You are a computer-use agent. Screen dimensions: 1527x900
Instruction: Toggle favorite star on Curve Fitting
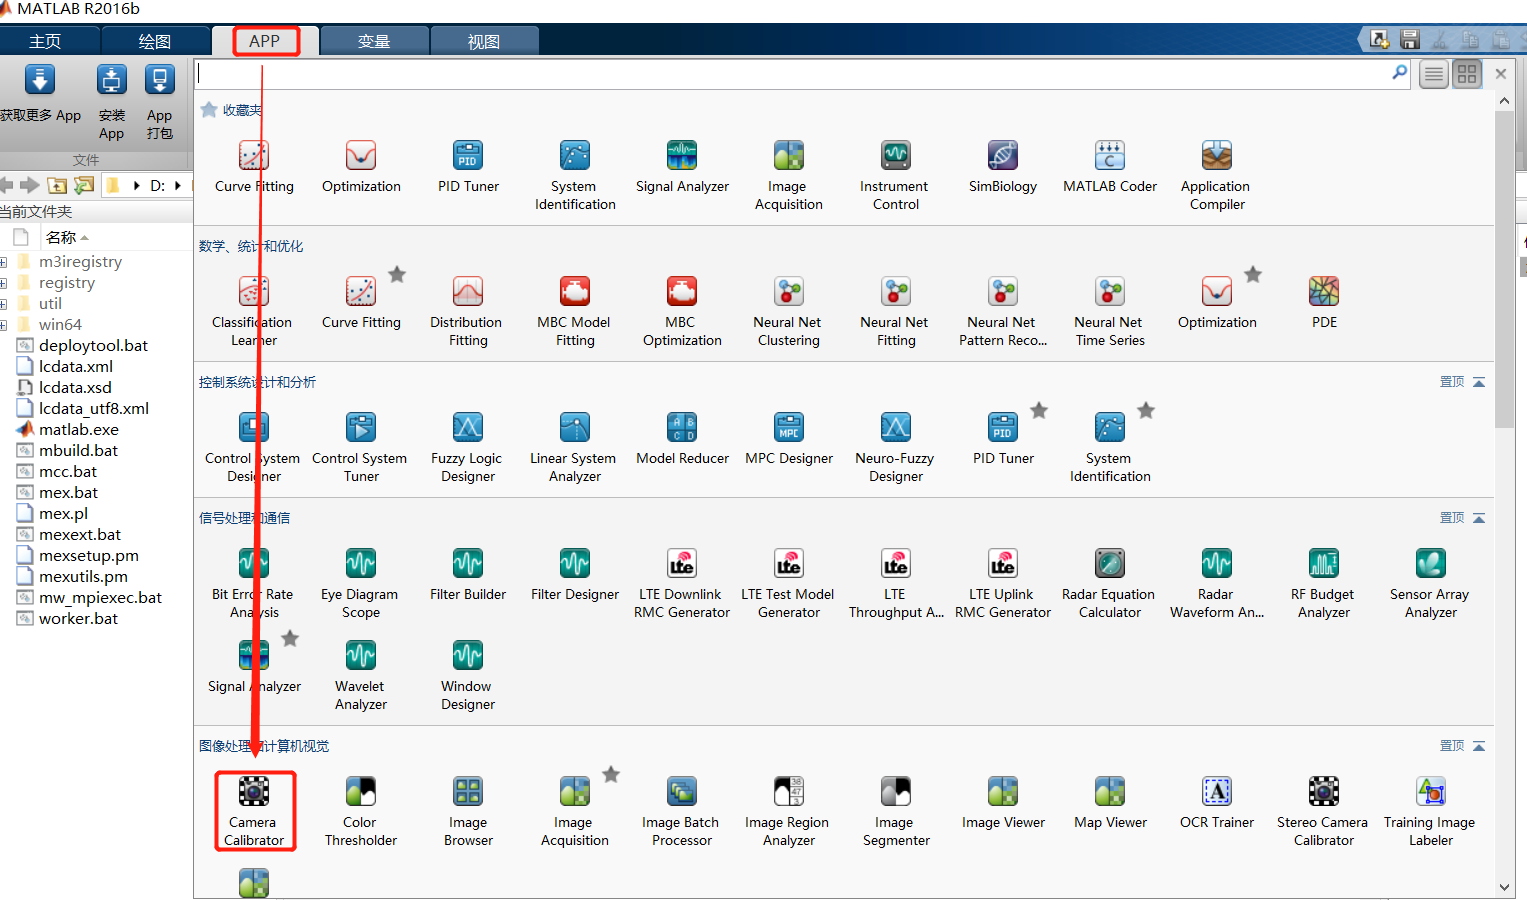397,275
